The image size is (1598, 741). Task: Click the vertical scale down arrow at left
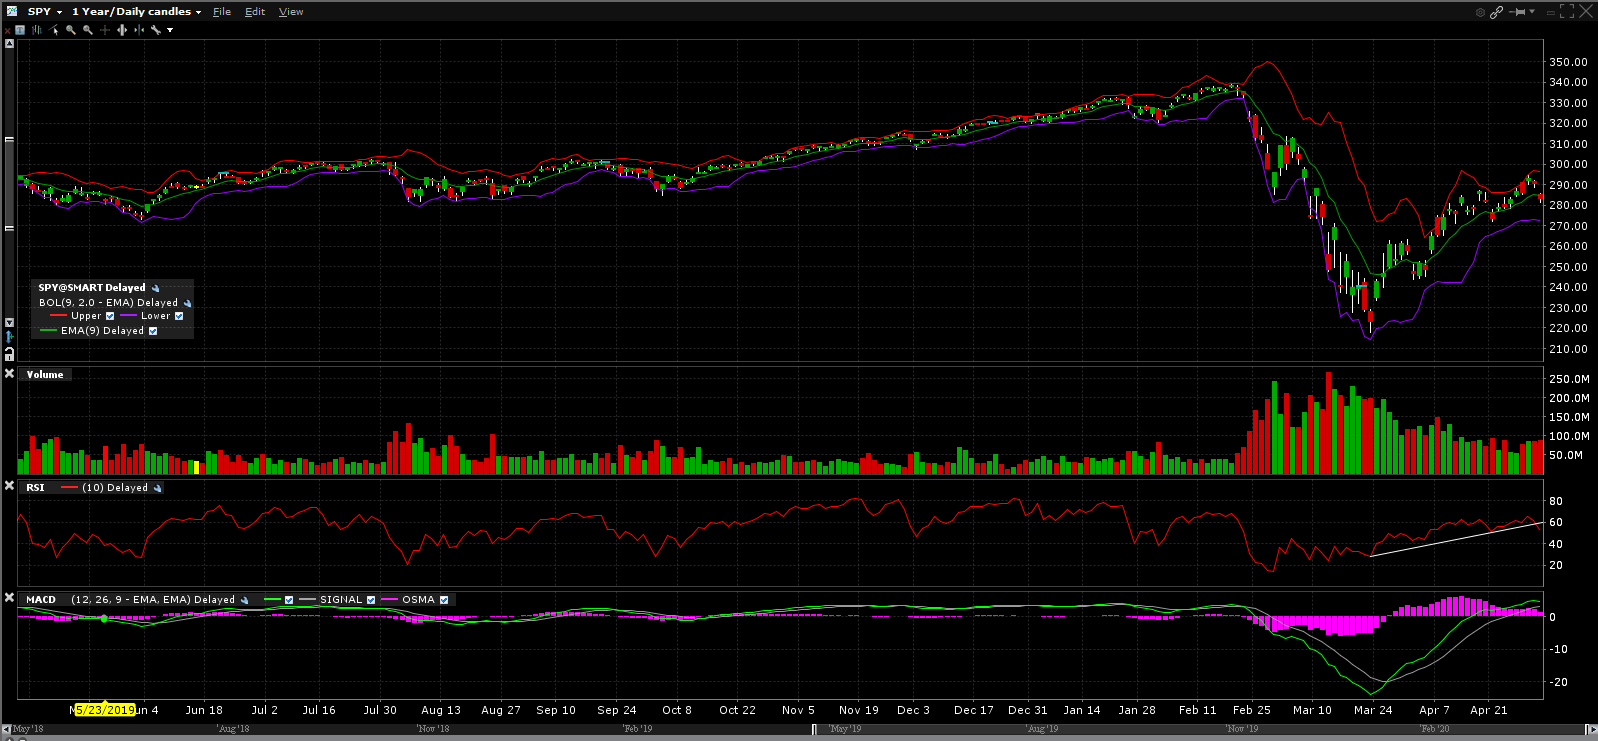point(9,322)
